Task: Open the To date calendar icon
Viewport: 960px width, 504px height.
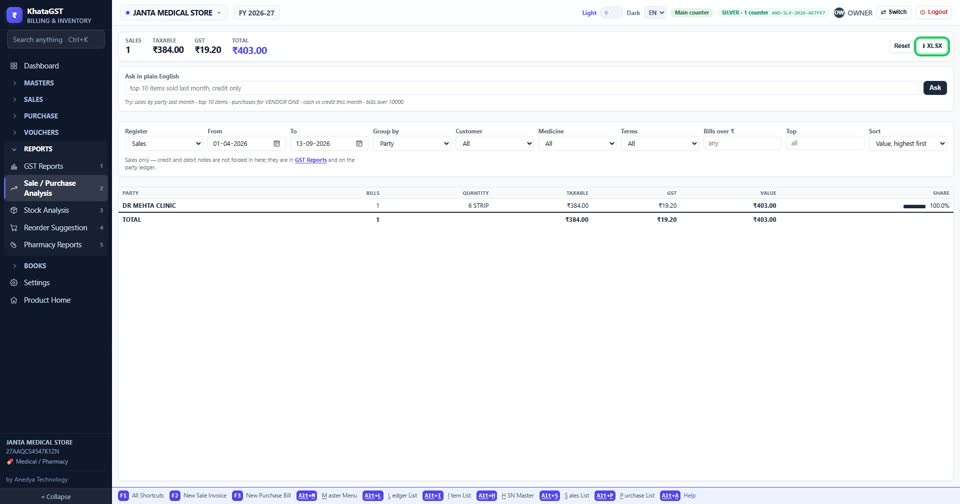Action: (x=359, y=143)
